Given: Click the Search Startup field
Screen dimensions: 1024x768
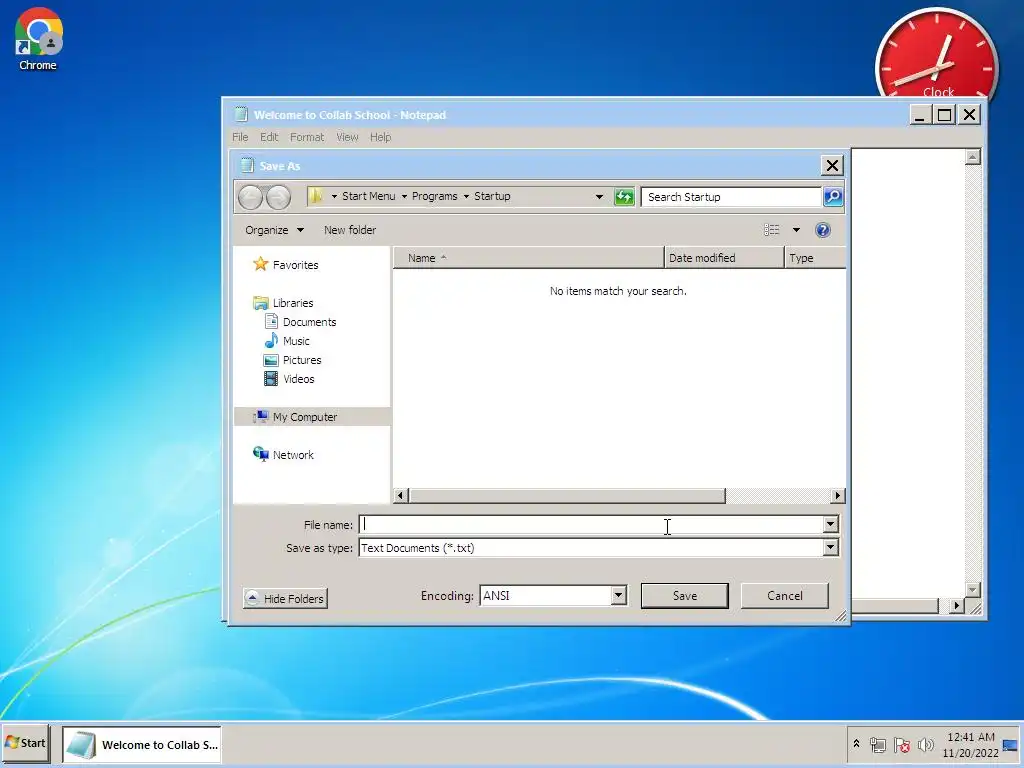Looking at the screenshot, I should point(731,197).
